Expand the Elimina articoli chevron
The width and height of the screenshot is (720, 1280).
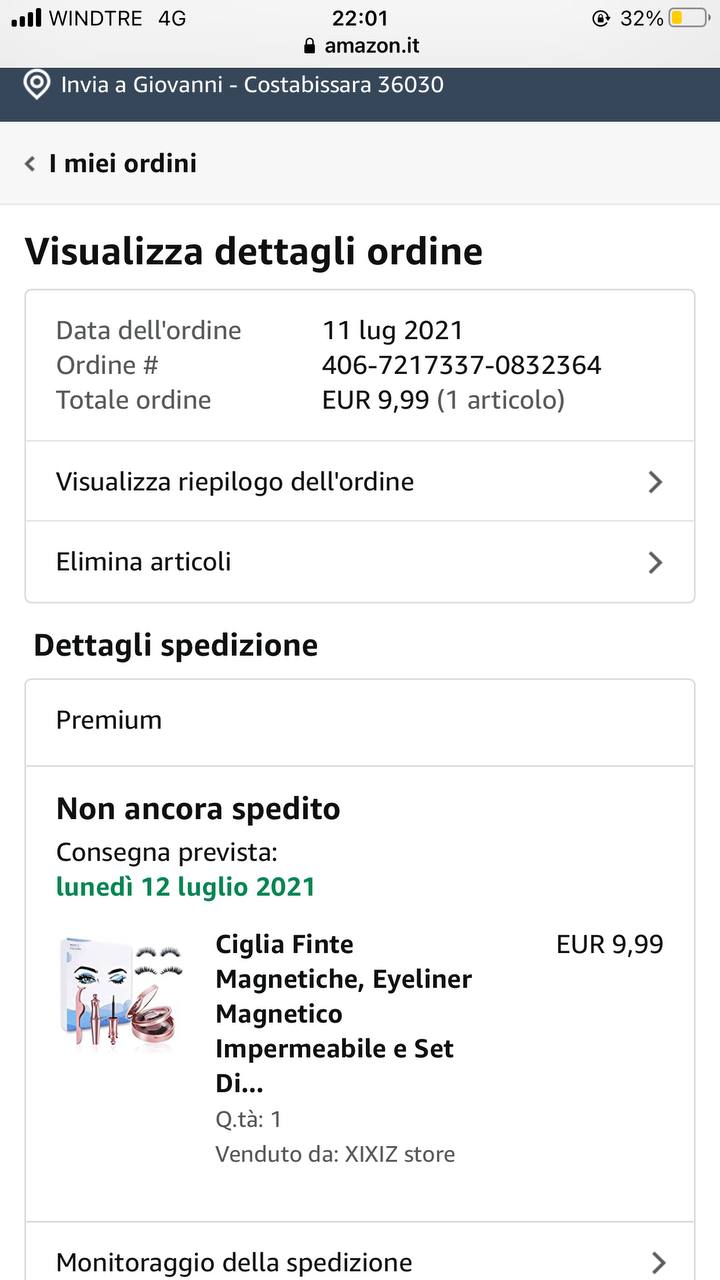click(x=655, y=562)
